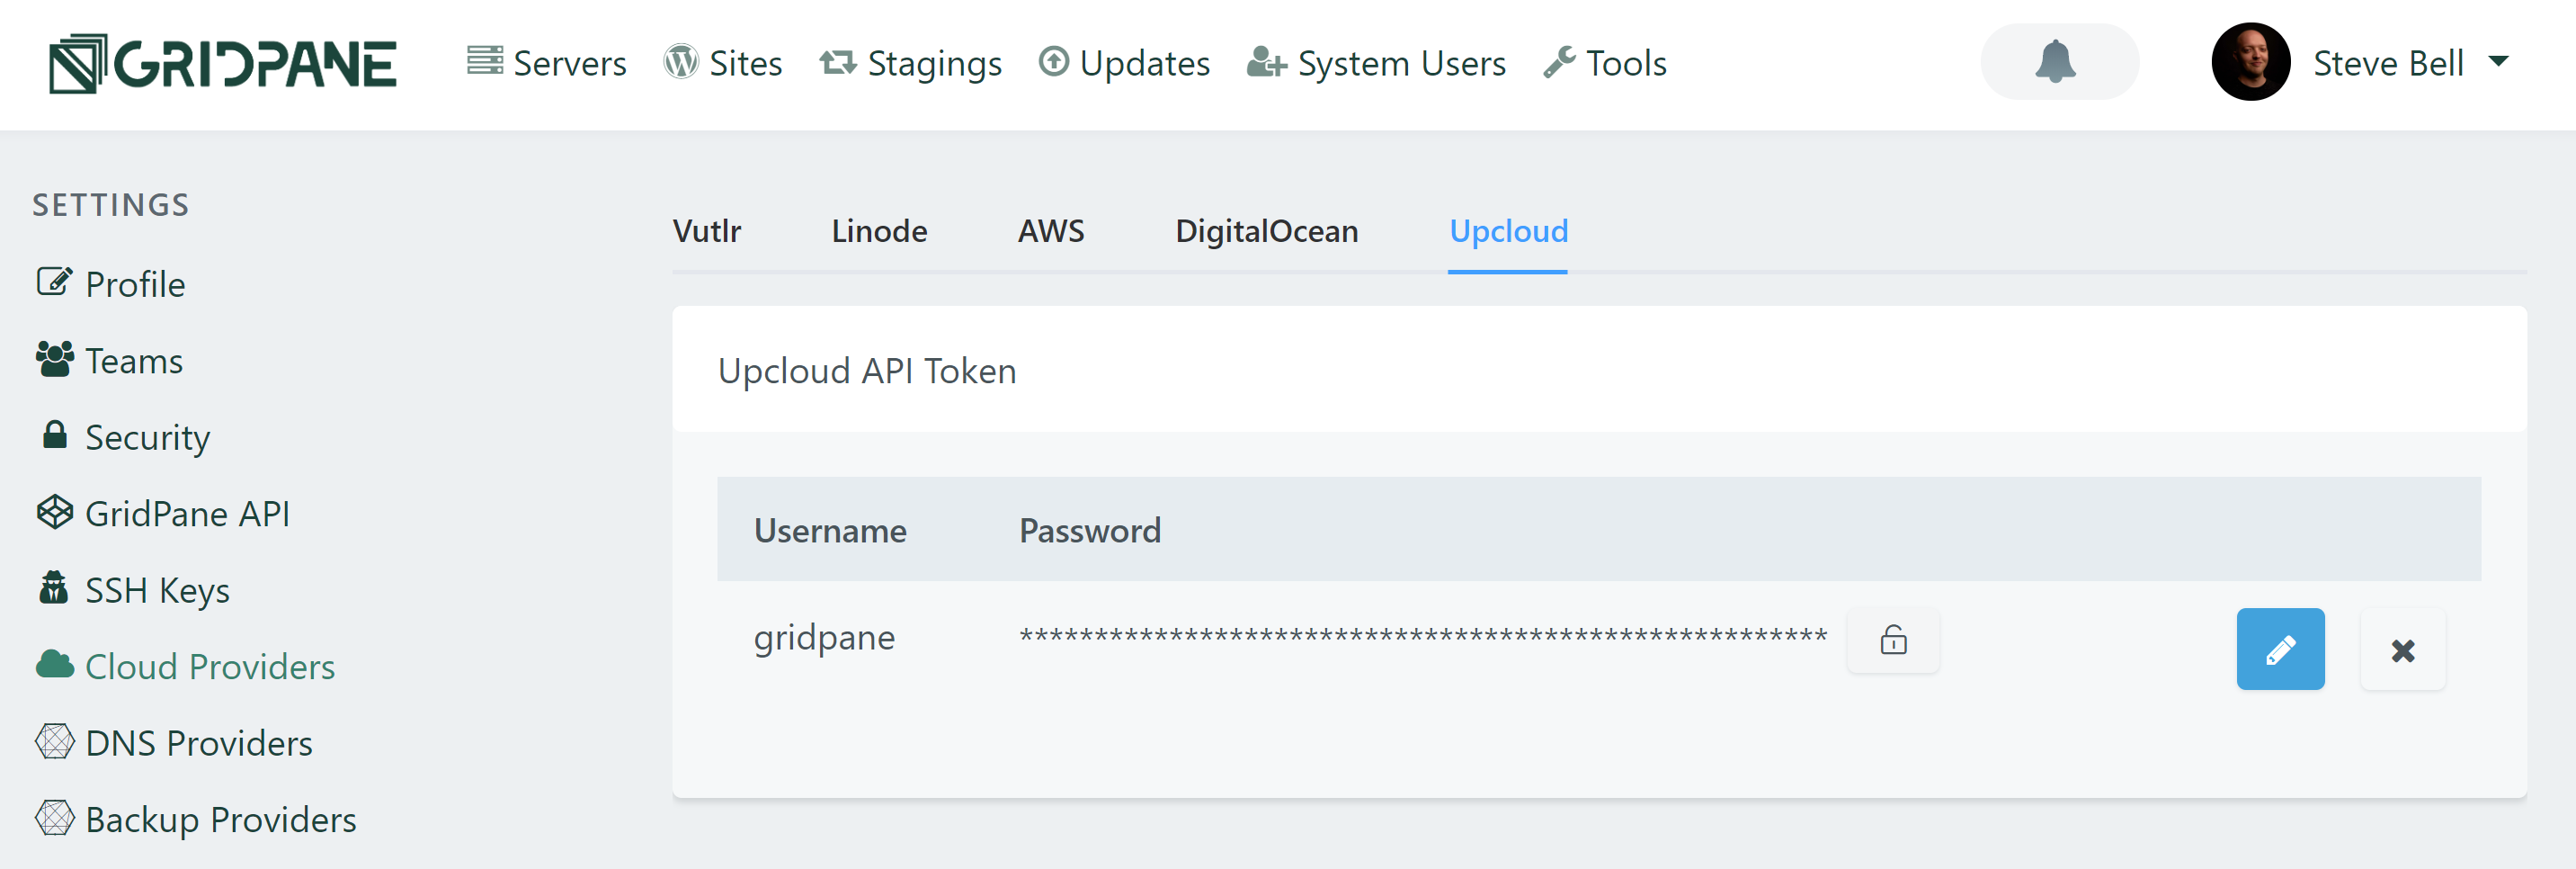The image size is (2576, 869).
Task: Click the Upcloud API Token heading
Action: [x=867, y=371]
